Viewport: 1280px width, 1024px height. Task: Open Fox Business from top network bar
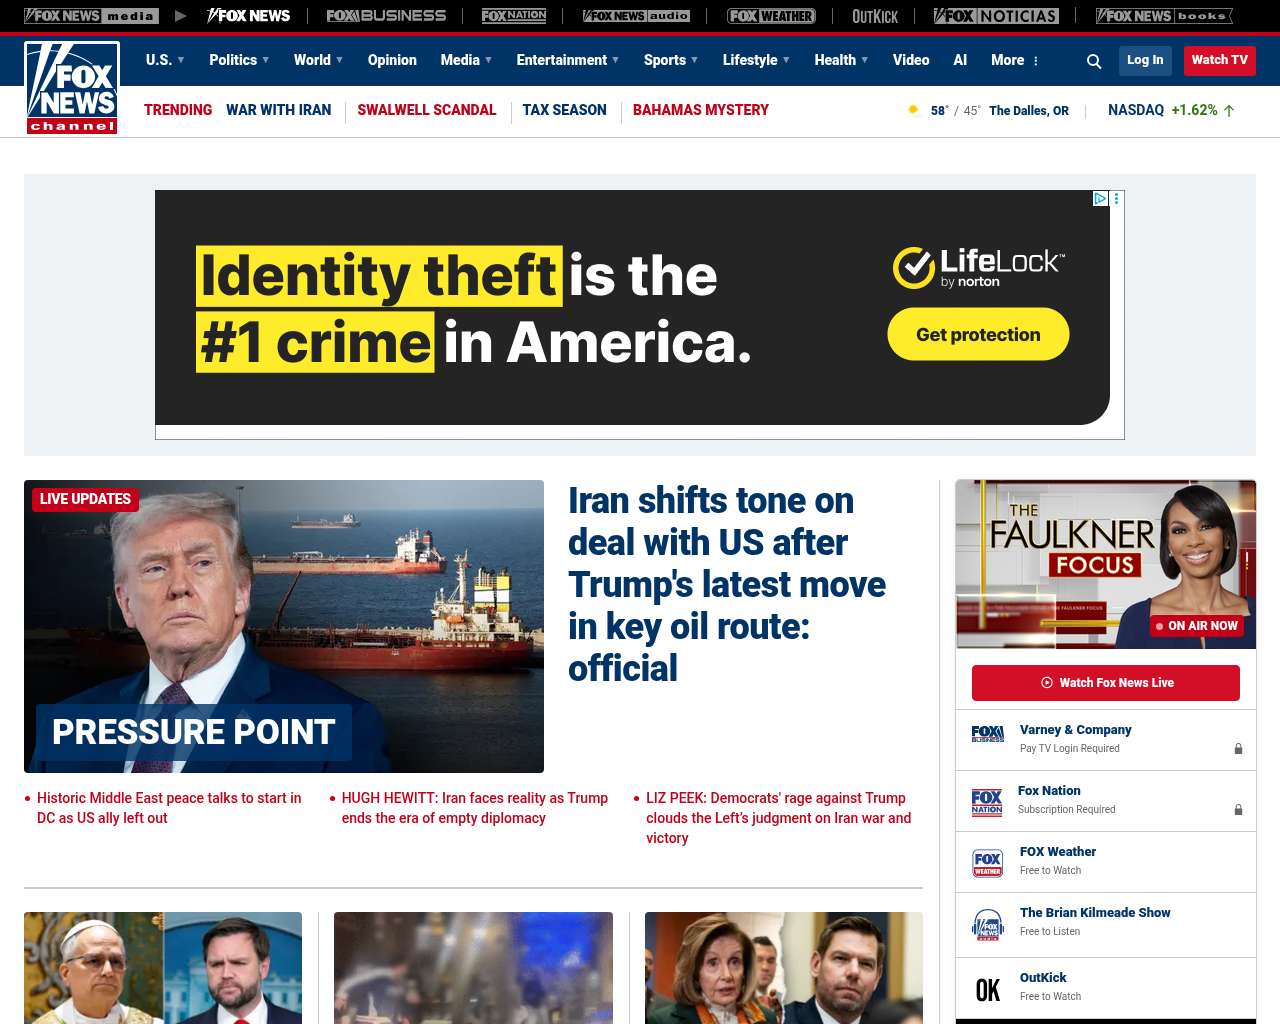click(386, 16)
